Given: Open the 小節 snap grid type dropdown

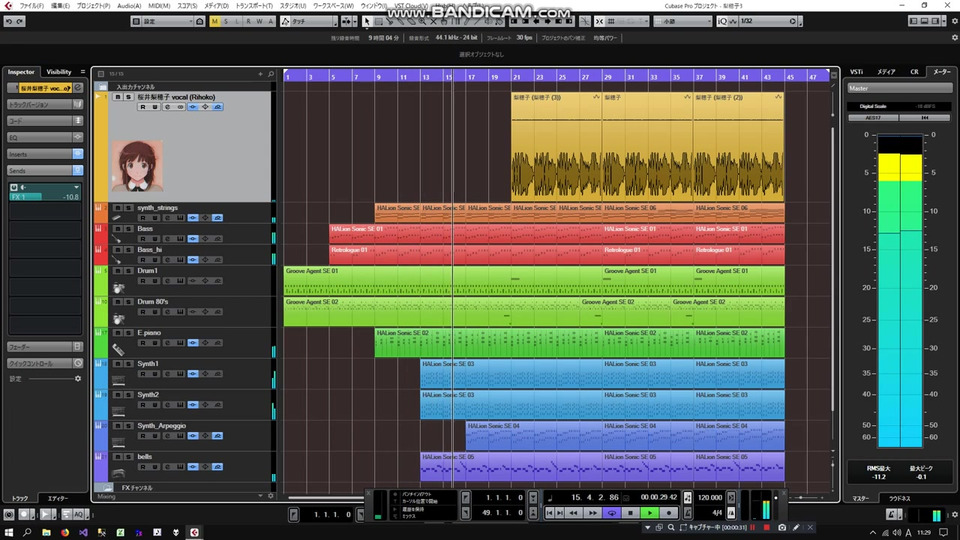Looking at the screenshot, I should (683, 21).
